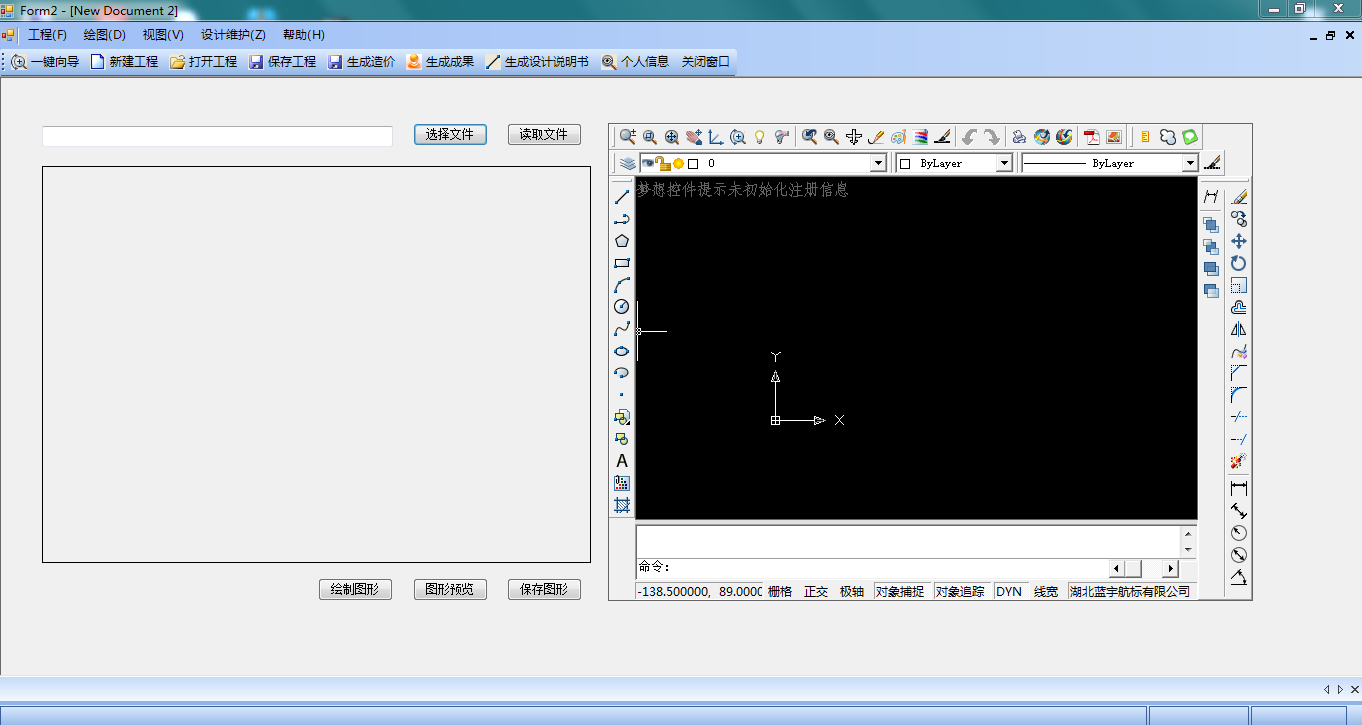Open the 帮助(H) menu

coord(304,35)
